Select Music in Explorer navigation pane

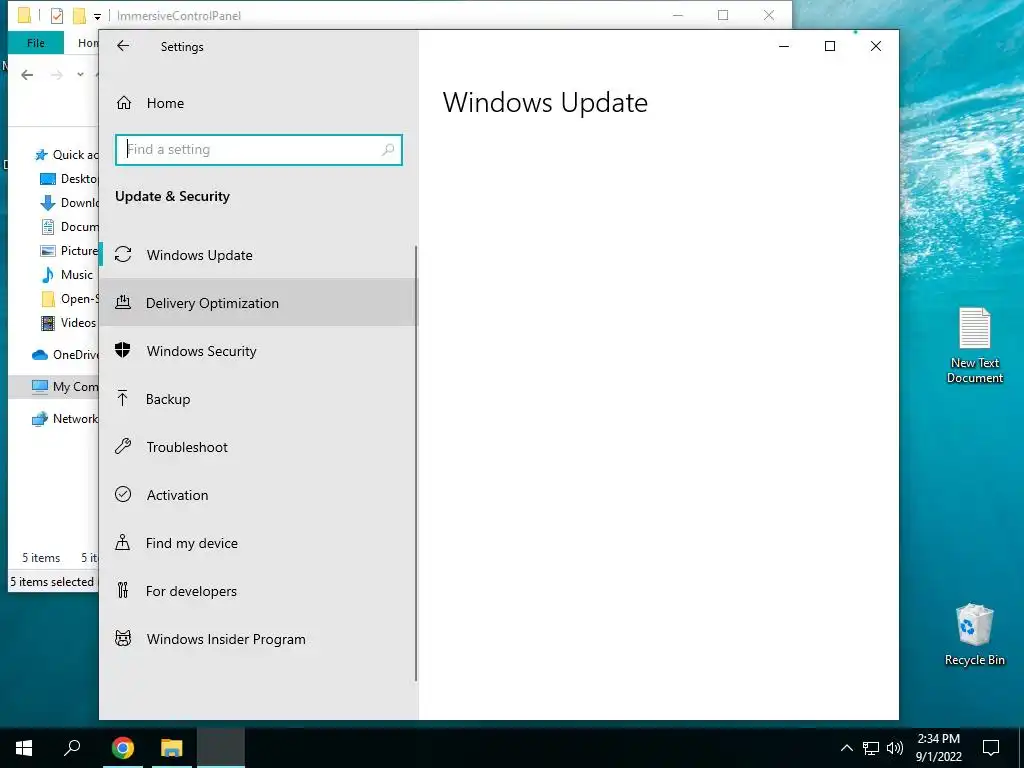pyautogui.click(x=67, y=274)
